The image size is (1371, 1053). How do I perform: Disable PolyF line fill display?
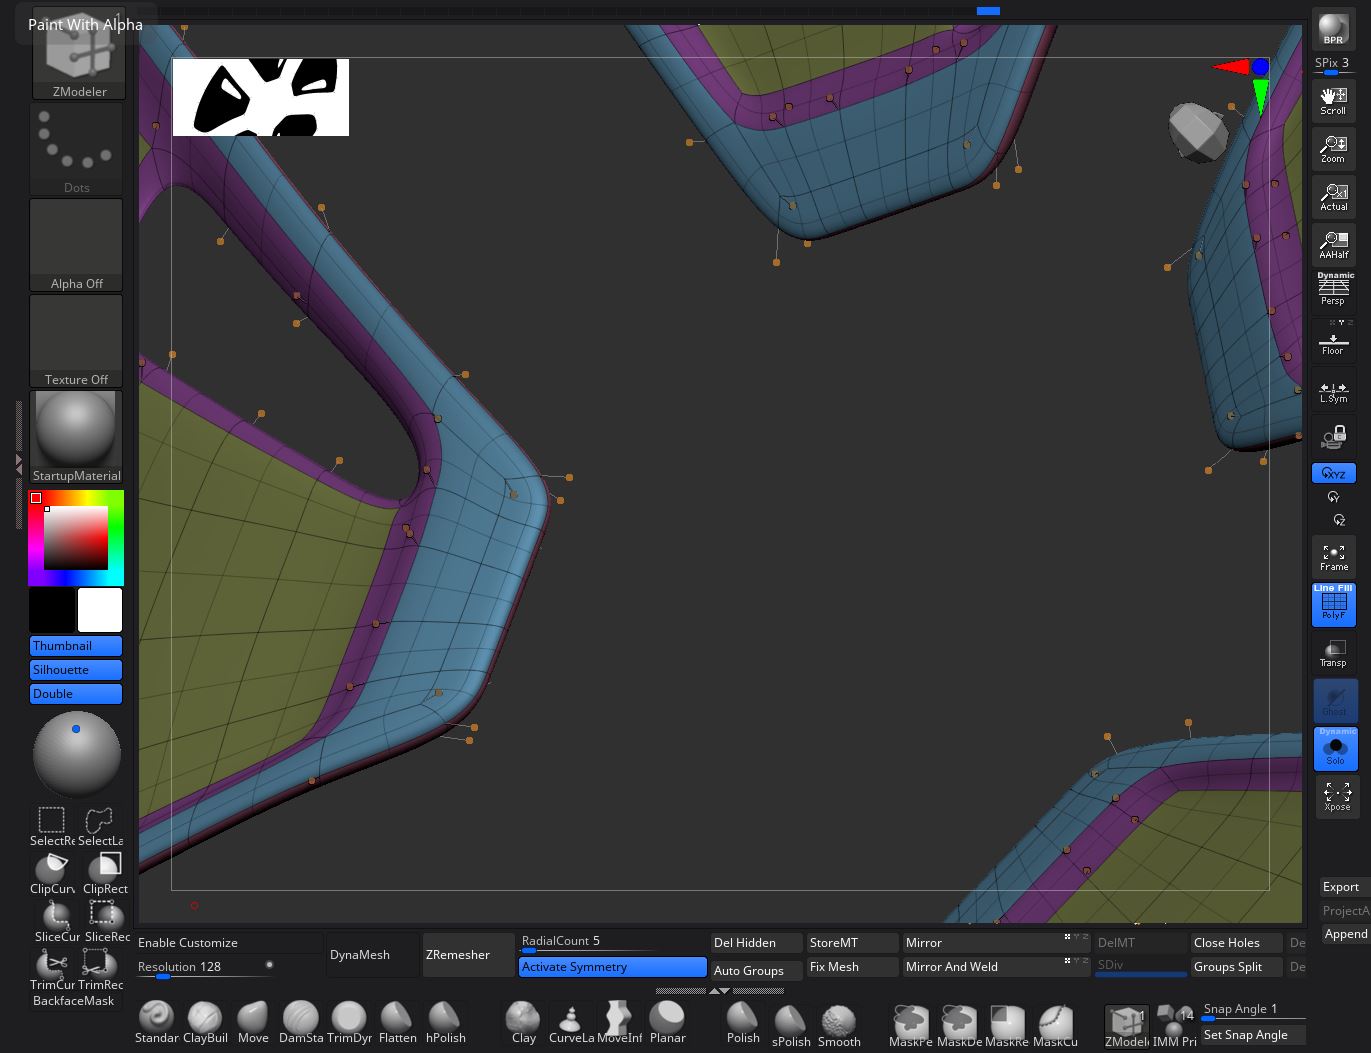pos(1334,605)
